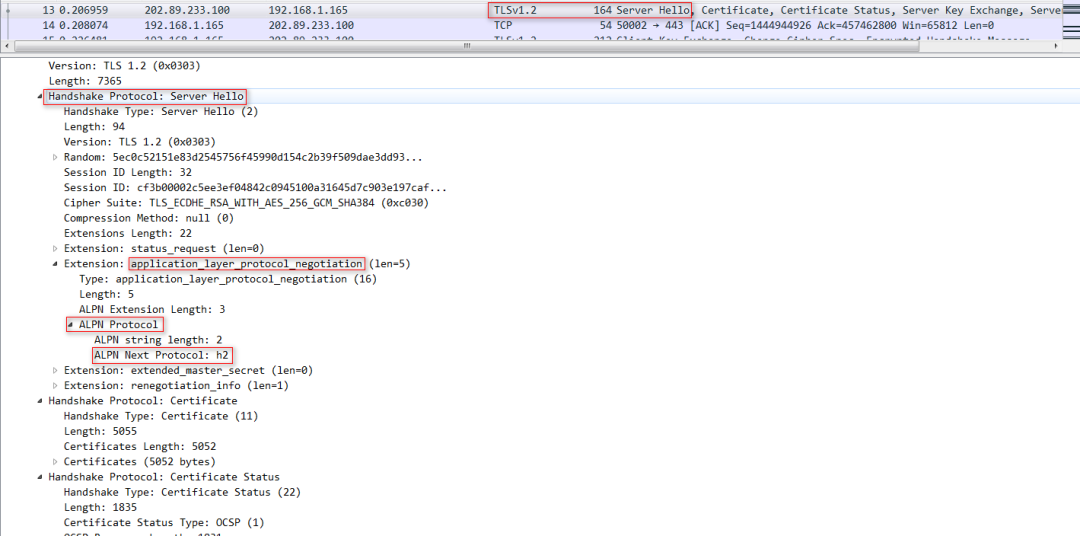Click source IP 202.89.233.100 in packet 13
The width and height of the screenshot is (1080, 536).
click(187, 10)
